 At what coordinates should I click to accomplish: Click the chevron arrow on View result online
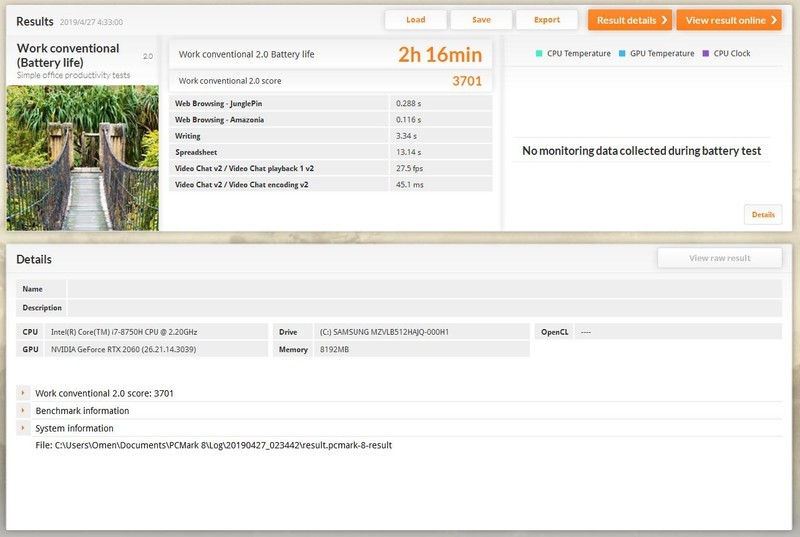[x=773, y=20]
